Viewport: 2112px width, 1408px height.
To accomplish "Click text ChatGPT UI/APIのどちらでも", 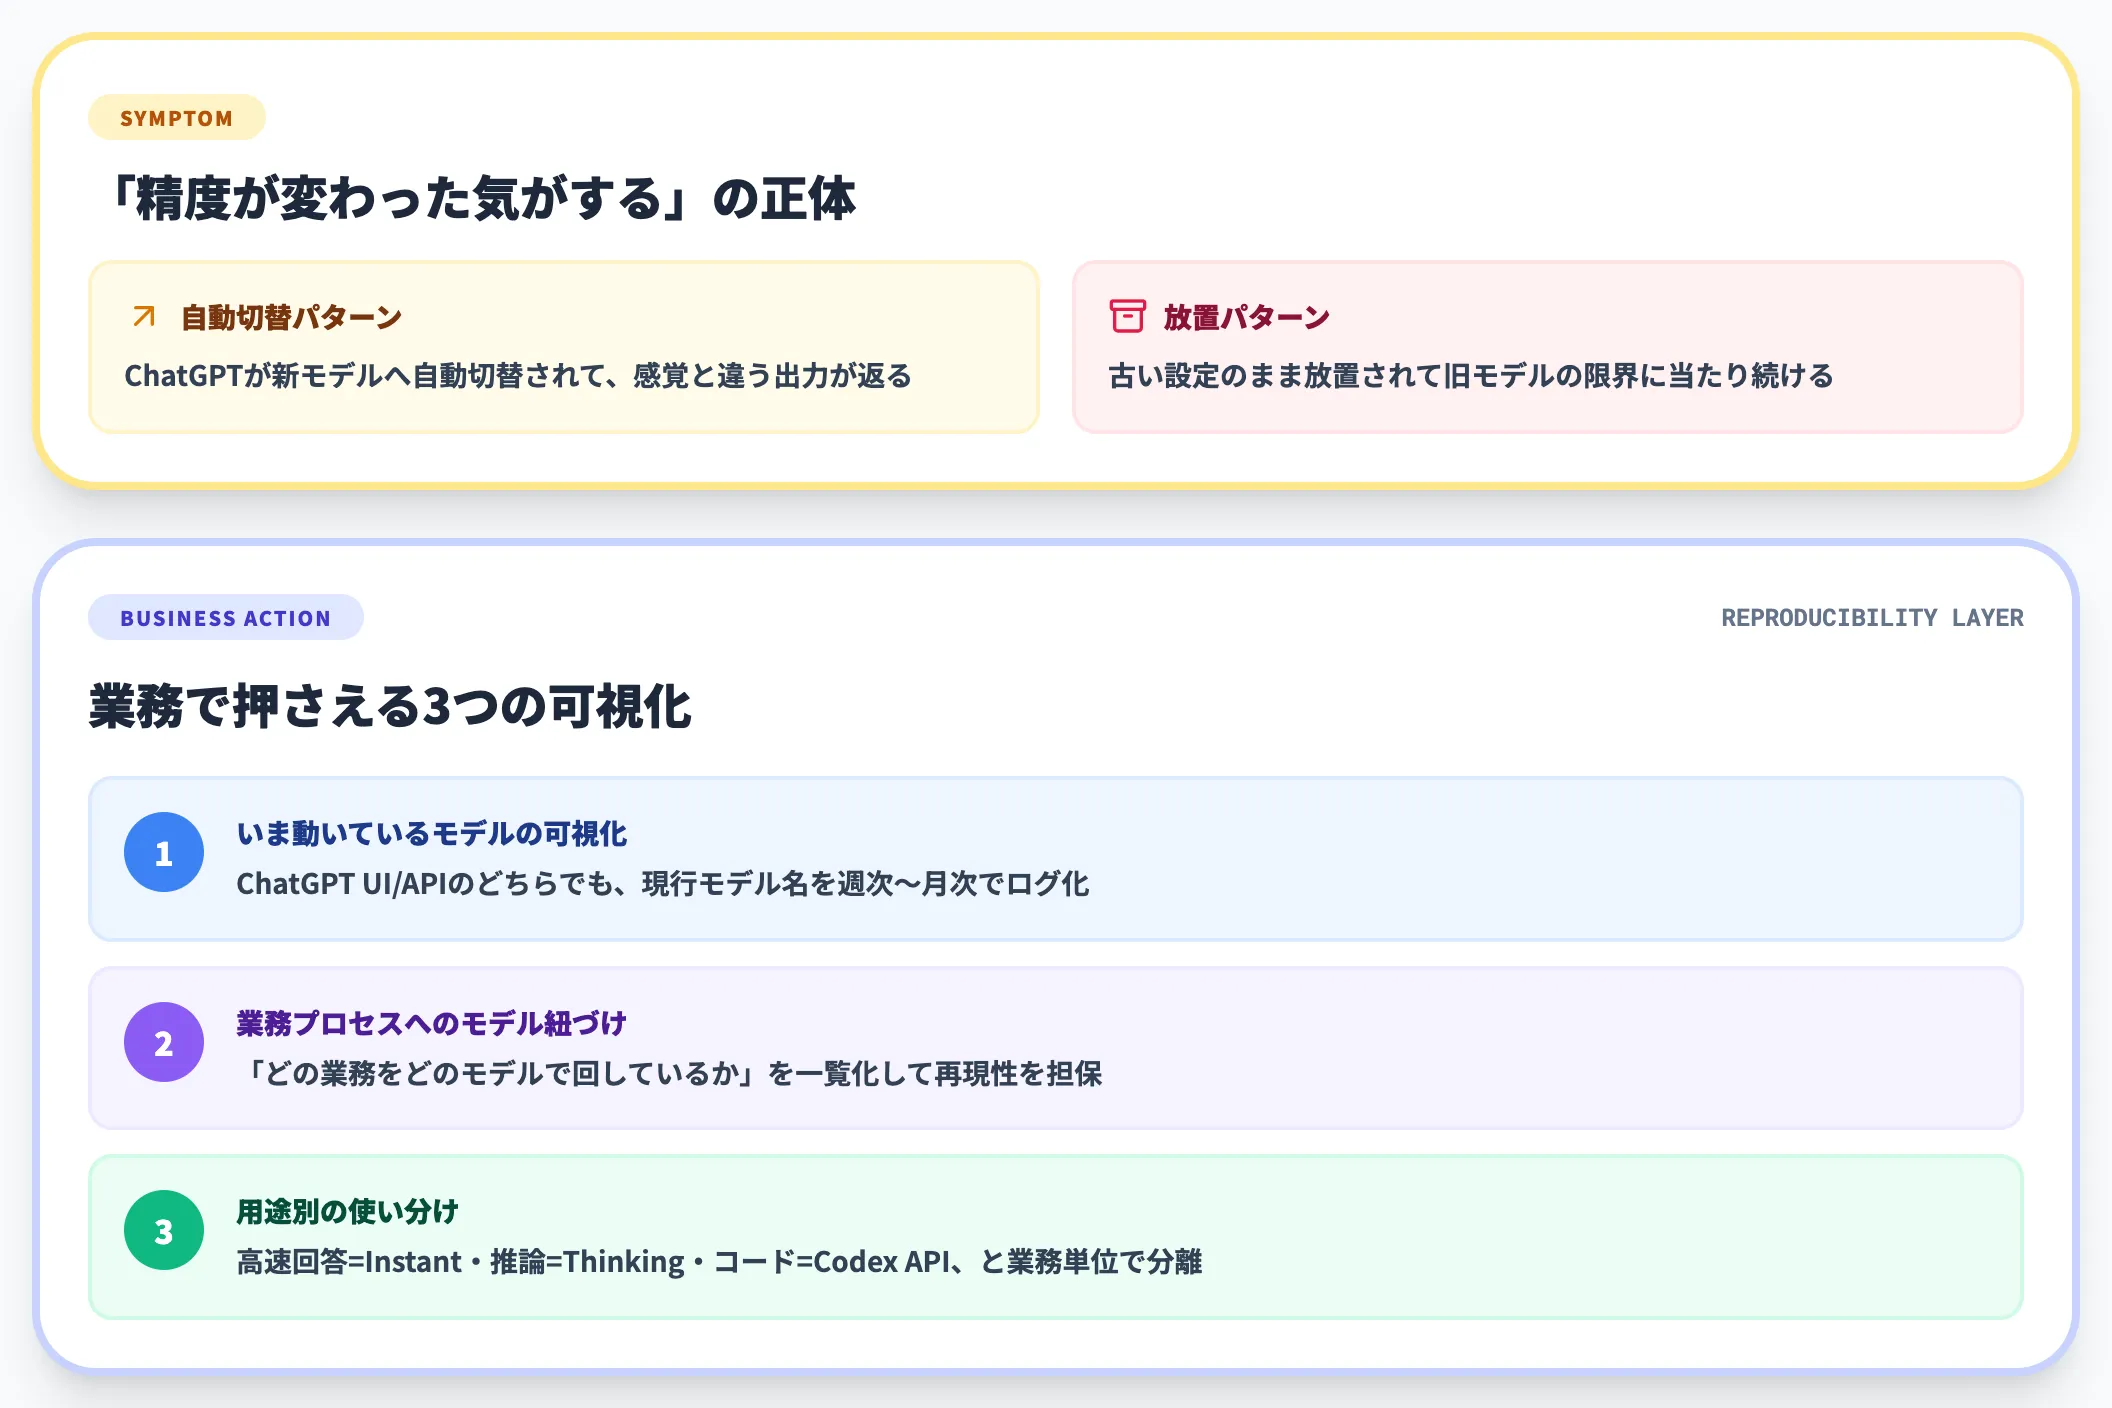I will tap(425, 884).
